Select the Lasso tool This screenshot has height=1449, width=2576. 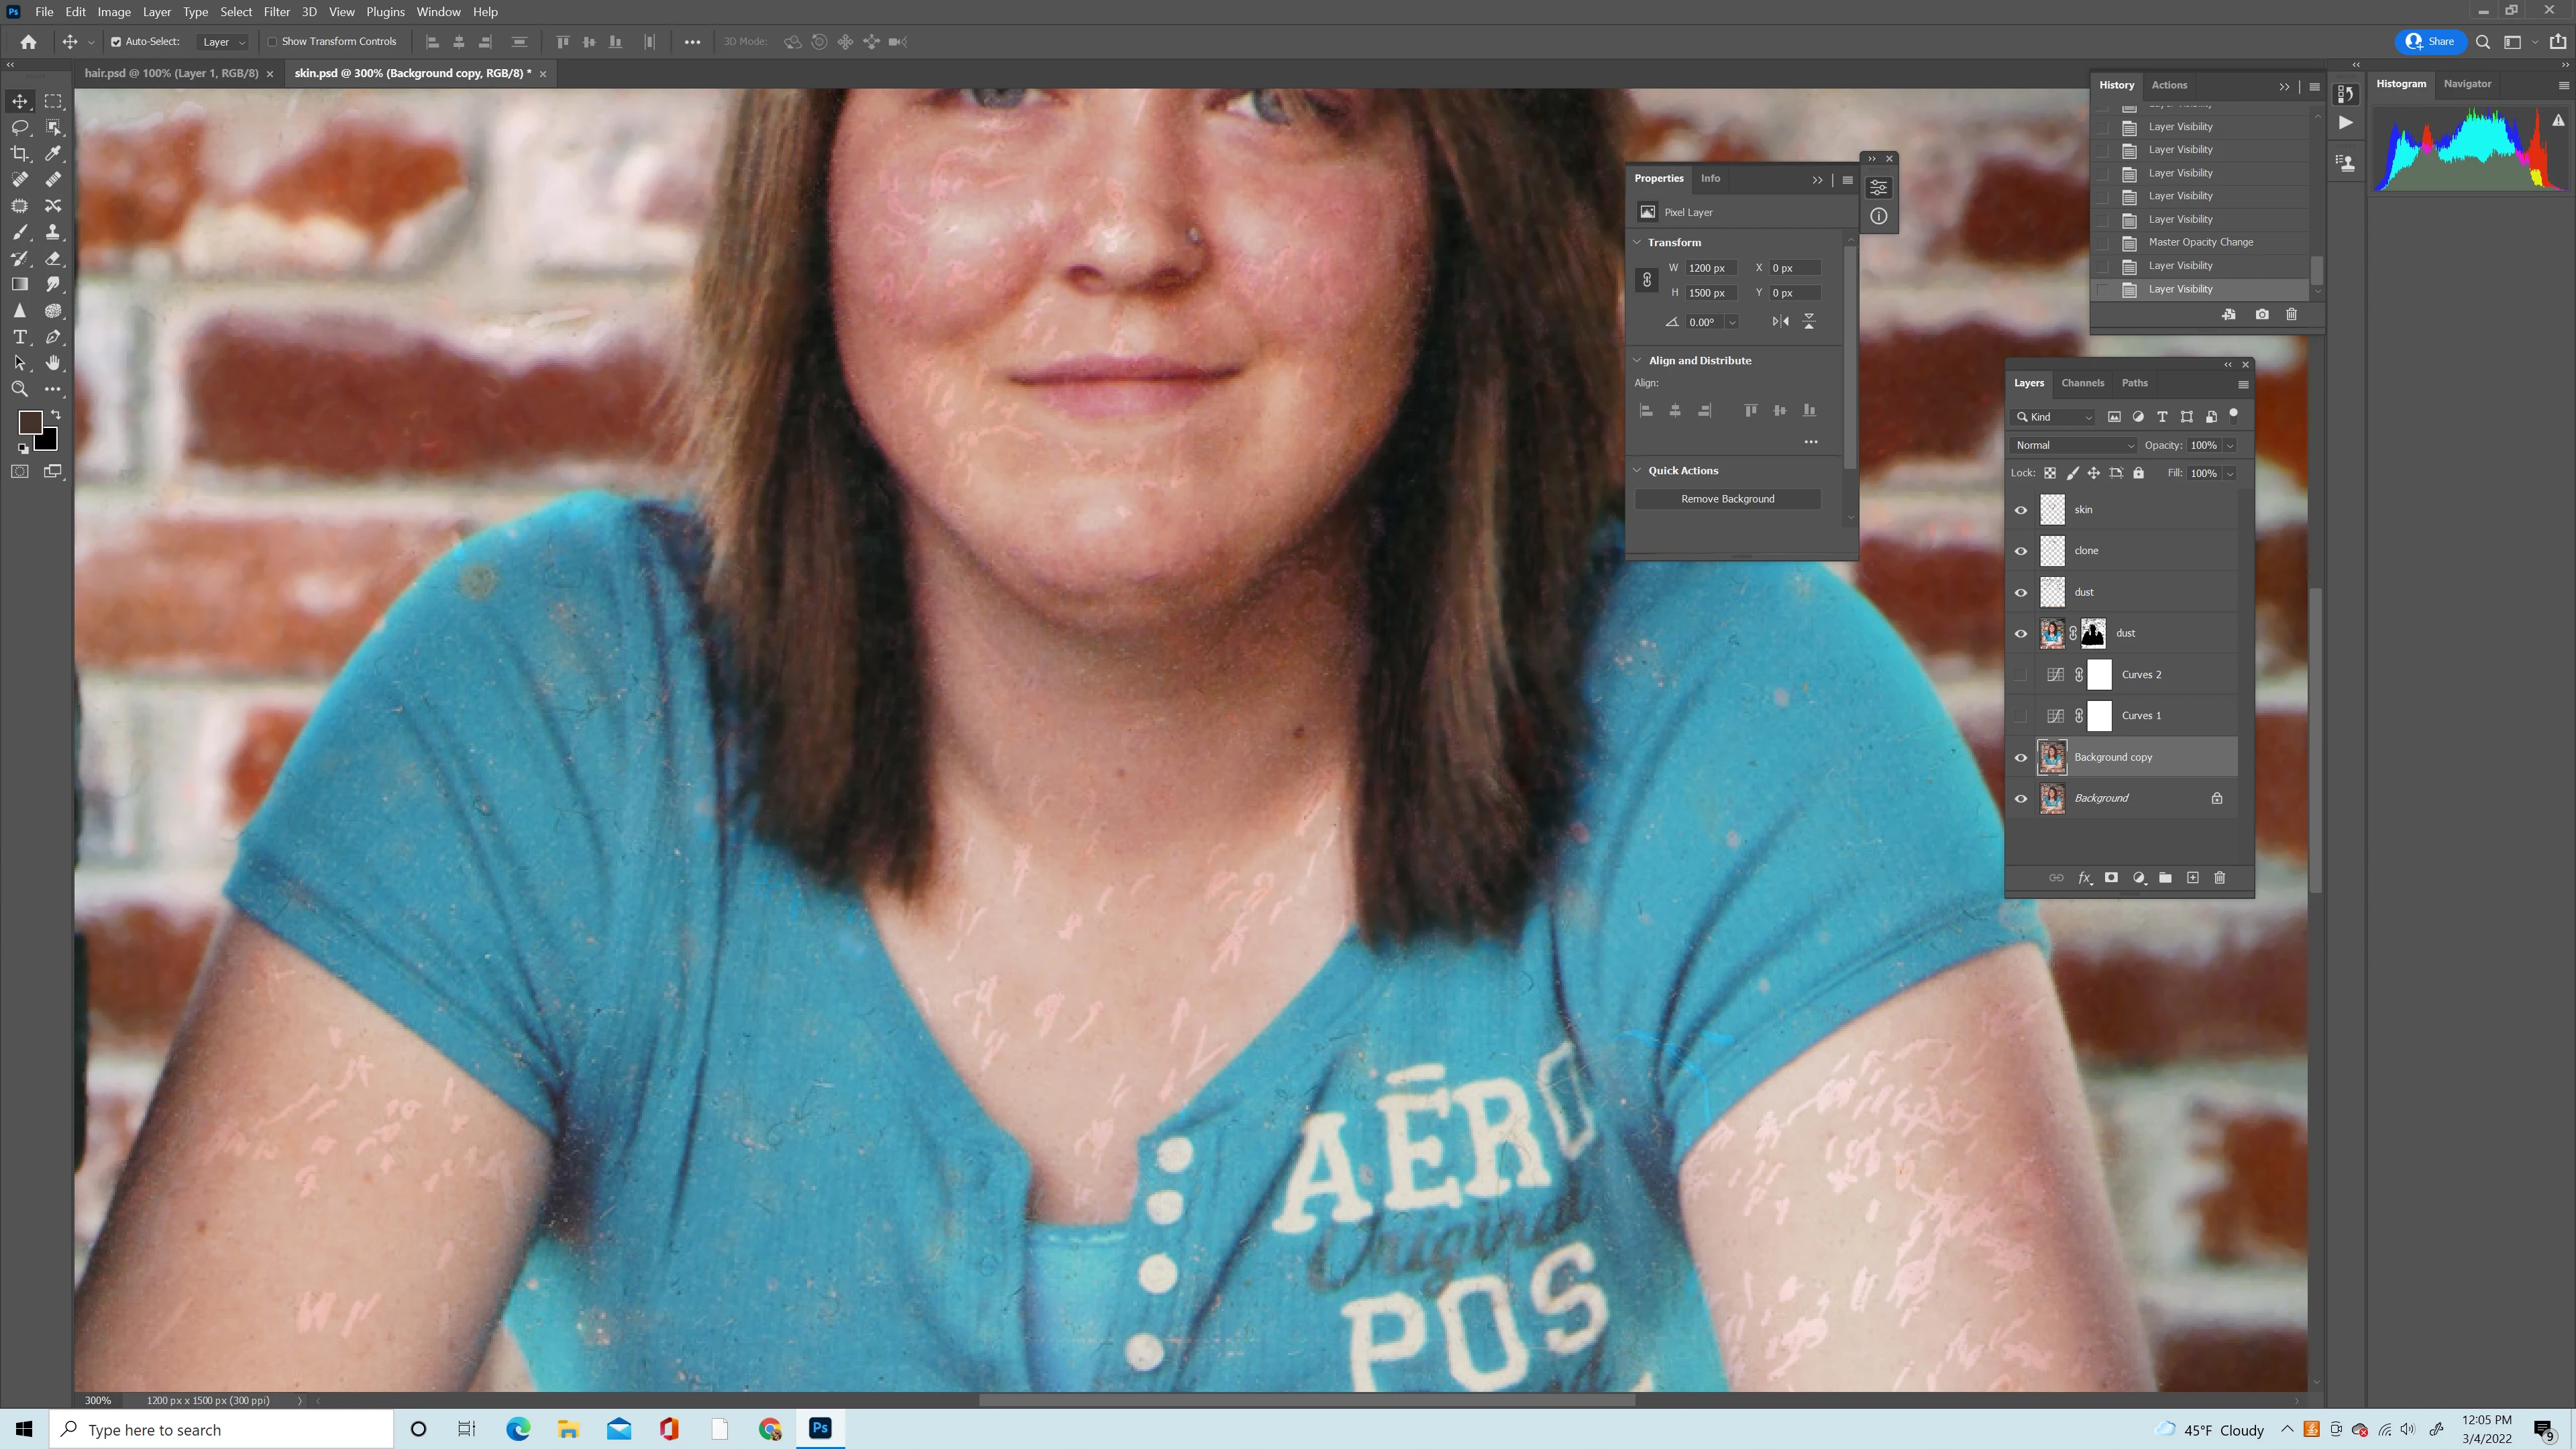19,127
